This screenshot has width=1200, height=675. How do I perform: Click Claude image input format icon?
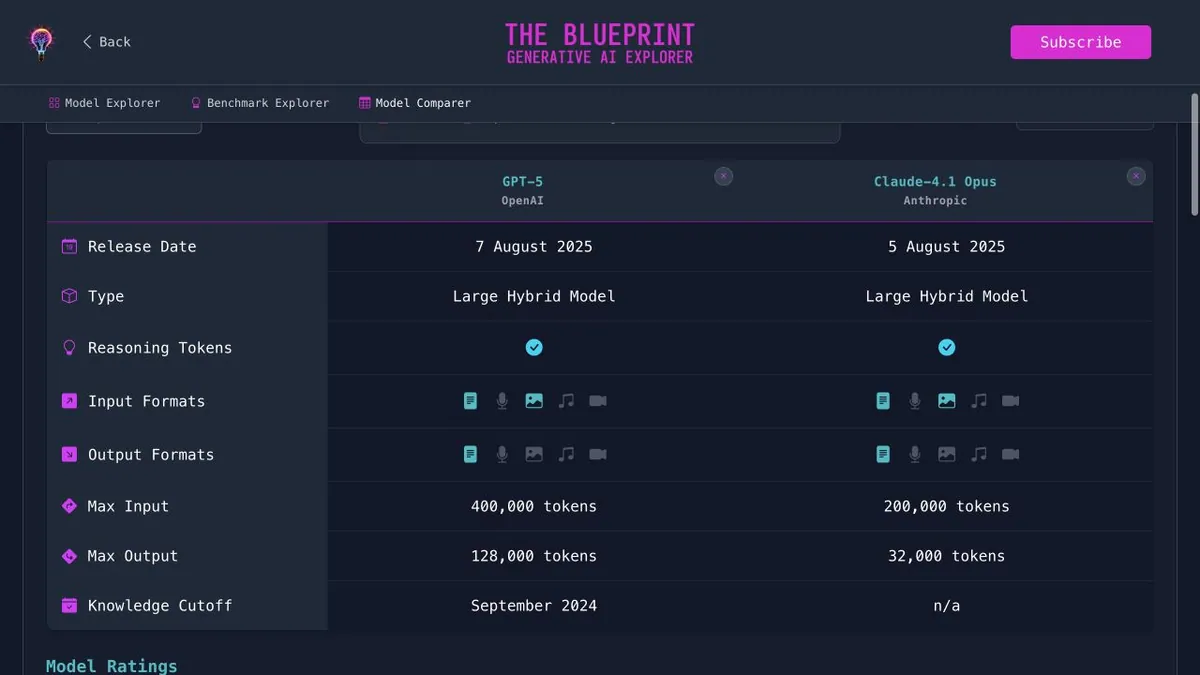click(x=947, y=401)
